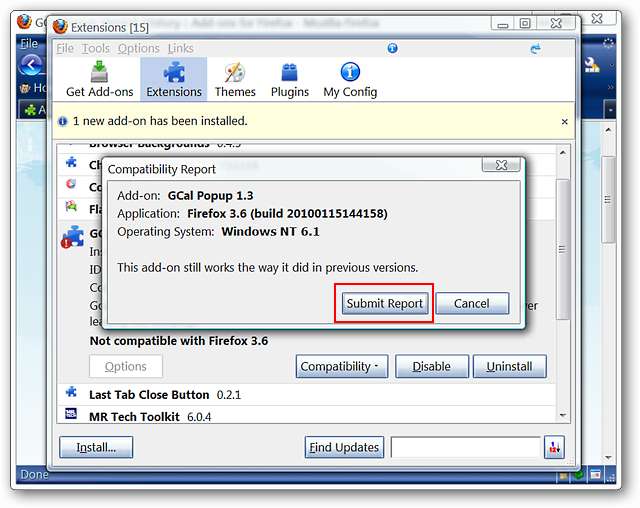This screenshot has width=640, height=508.
Task: Select MR Tech Toolkit extension row
Action: tap(306, 415)
